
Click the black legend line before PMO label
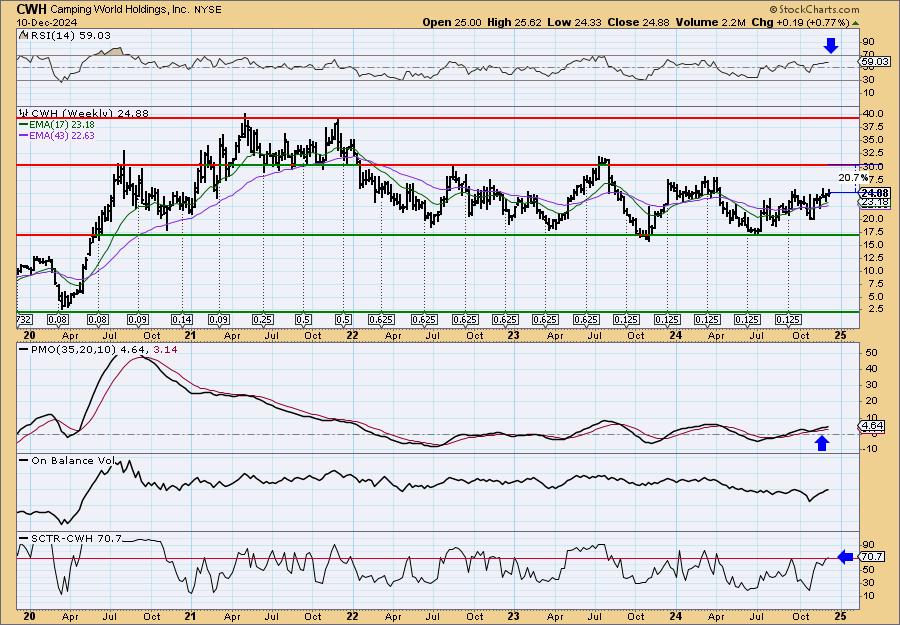click(24, 349)
